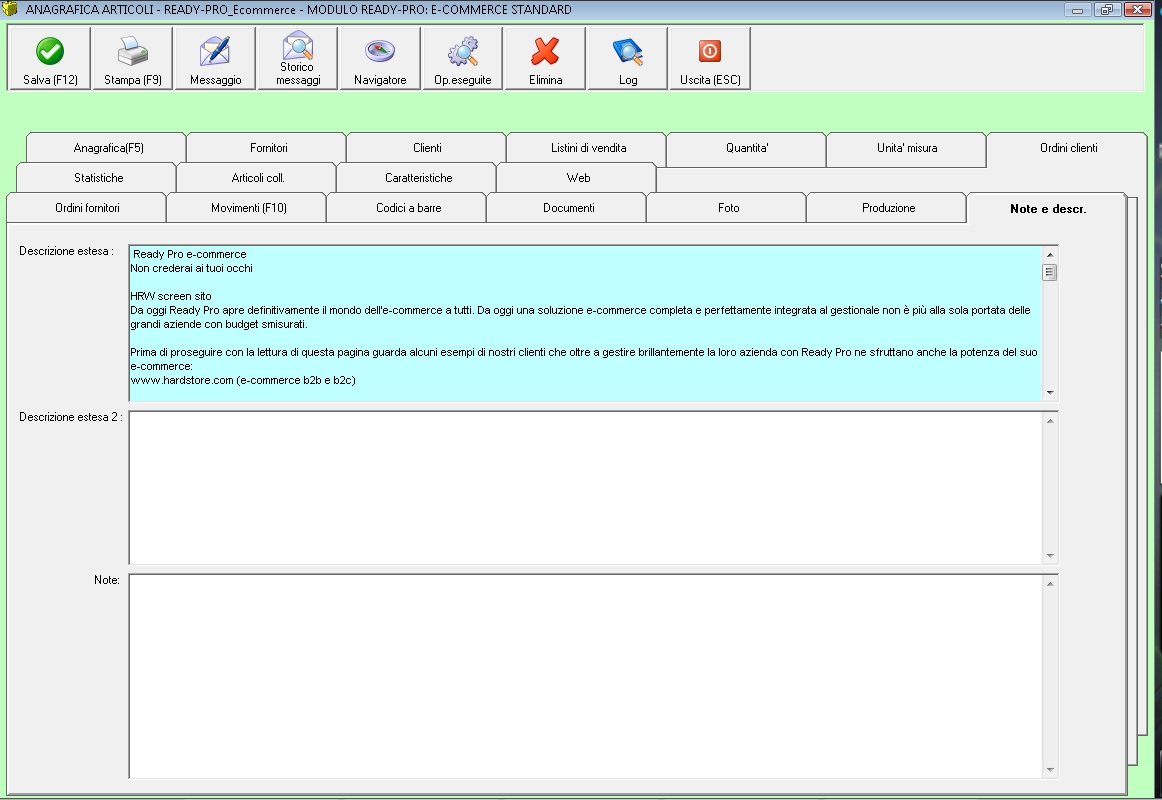The width and height of the screenshot is (1162, 800).
Task: Click the Descrizione estesa scrollbar up arrow
Action: click(1049, 254)
